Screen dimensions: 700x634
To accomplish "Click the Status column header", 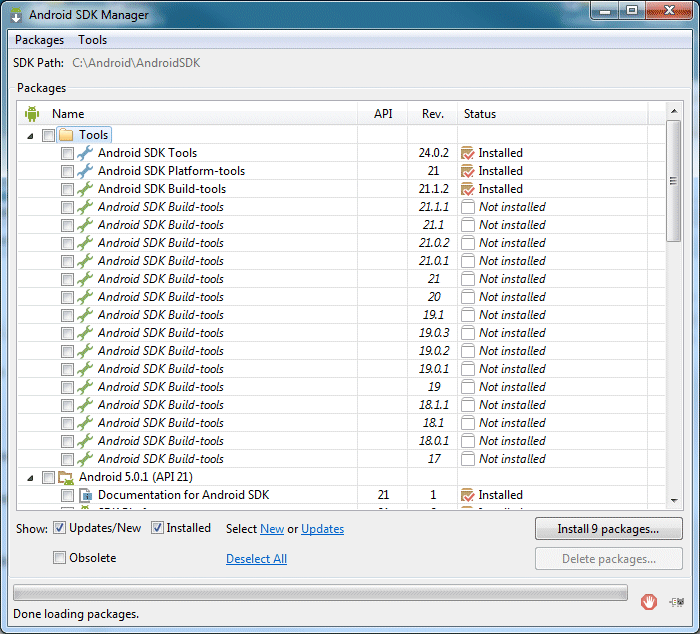I will [x=553, y=114].
